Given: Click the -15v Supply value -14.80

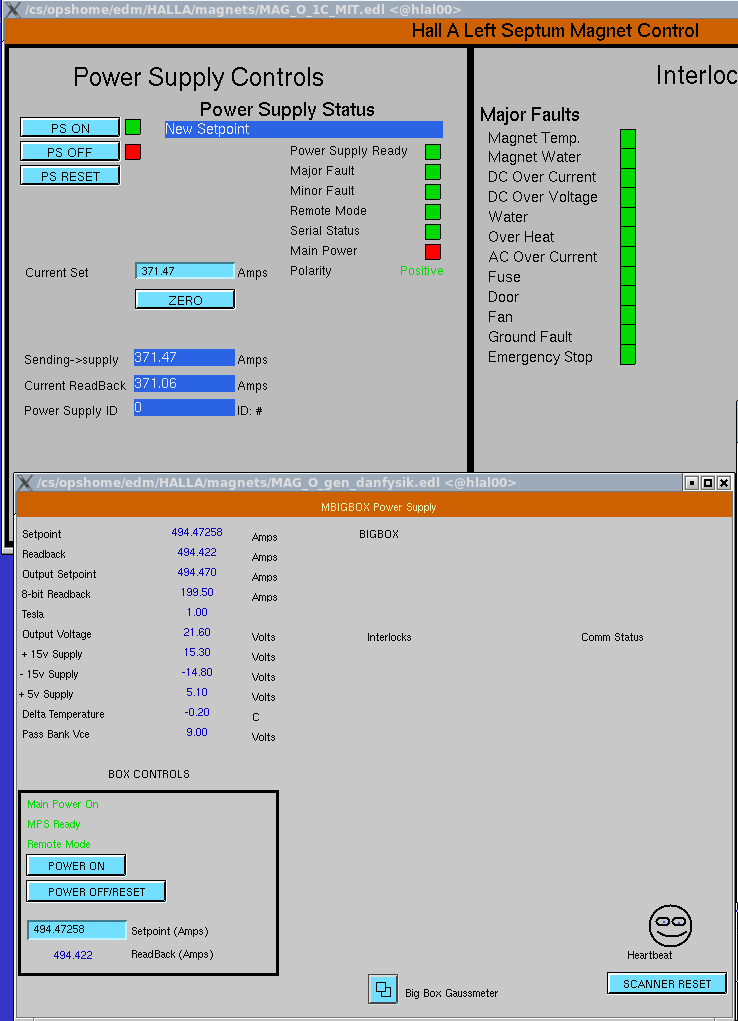Looking at the screenshot, I should tap(197, 673).
